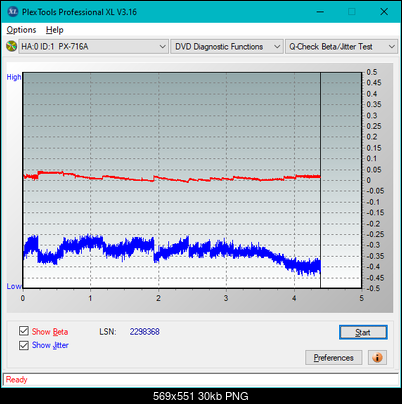Screen dimensions: 402x404
Task: Open the Options menu
Action: (x=21, y=30)
